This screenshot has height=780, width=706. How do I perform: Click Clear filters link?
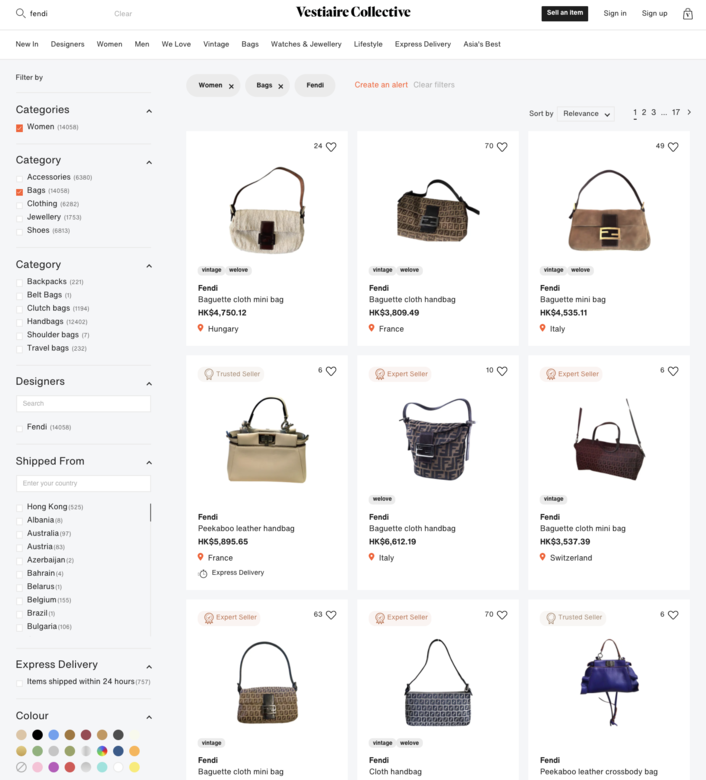tap(434, 85)
